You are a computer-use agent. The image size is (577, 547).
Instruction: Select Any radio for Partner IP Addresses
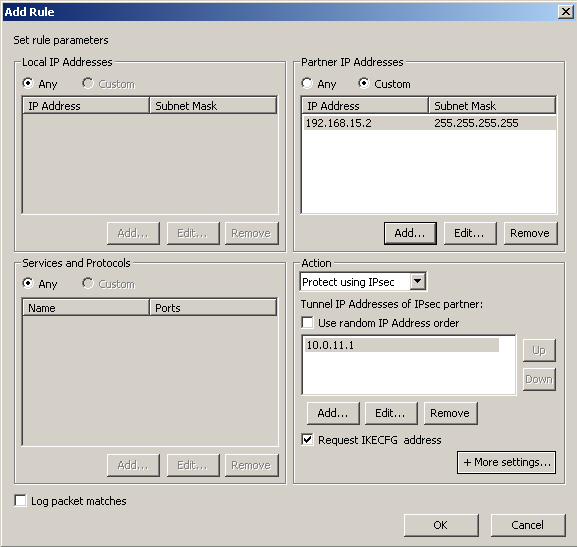(x=307, y=84)
